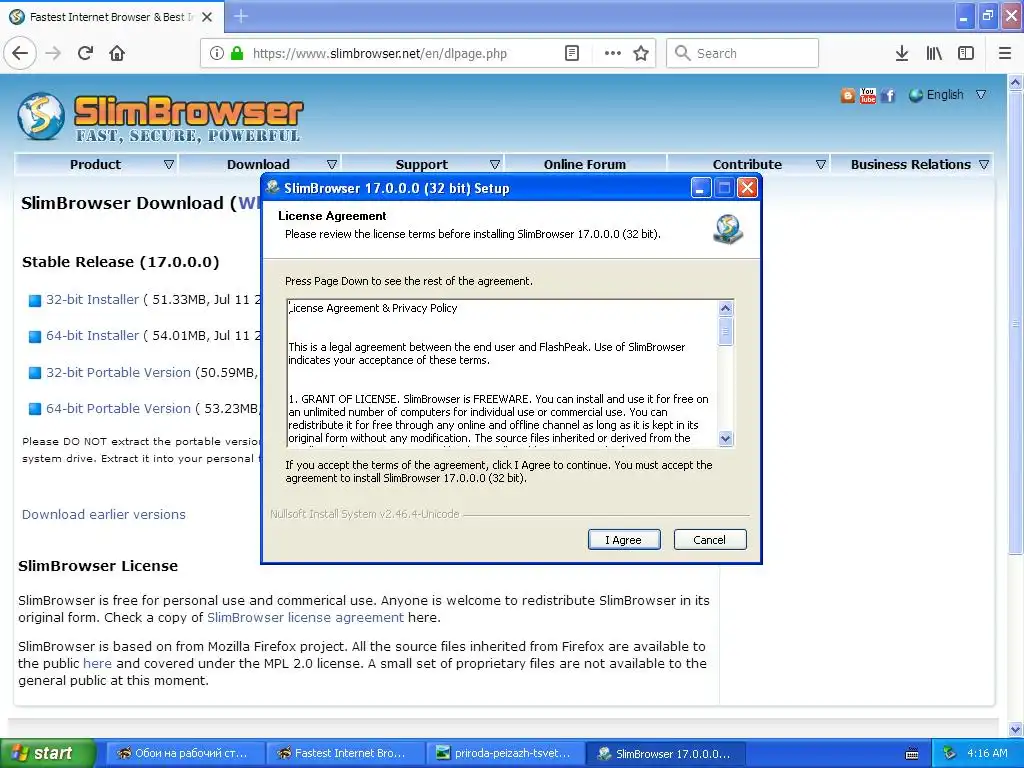Download the 64-bit Installer link
The image size is (1024, 768).
click(92, 336)
